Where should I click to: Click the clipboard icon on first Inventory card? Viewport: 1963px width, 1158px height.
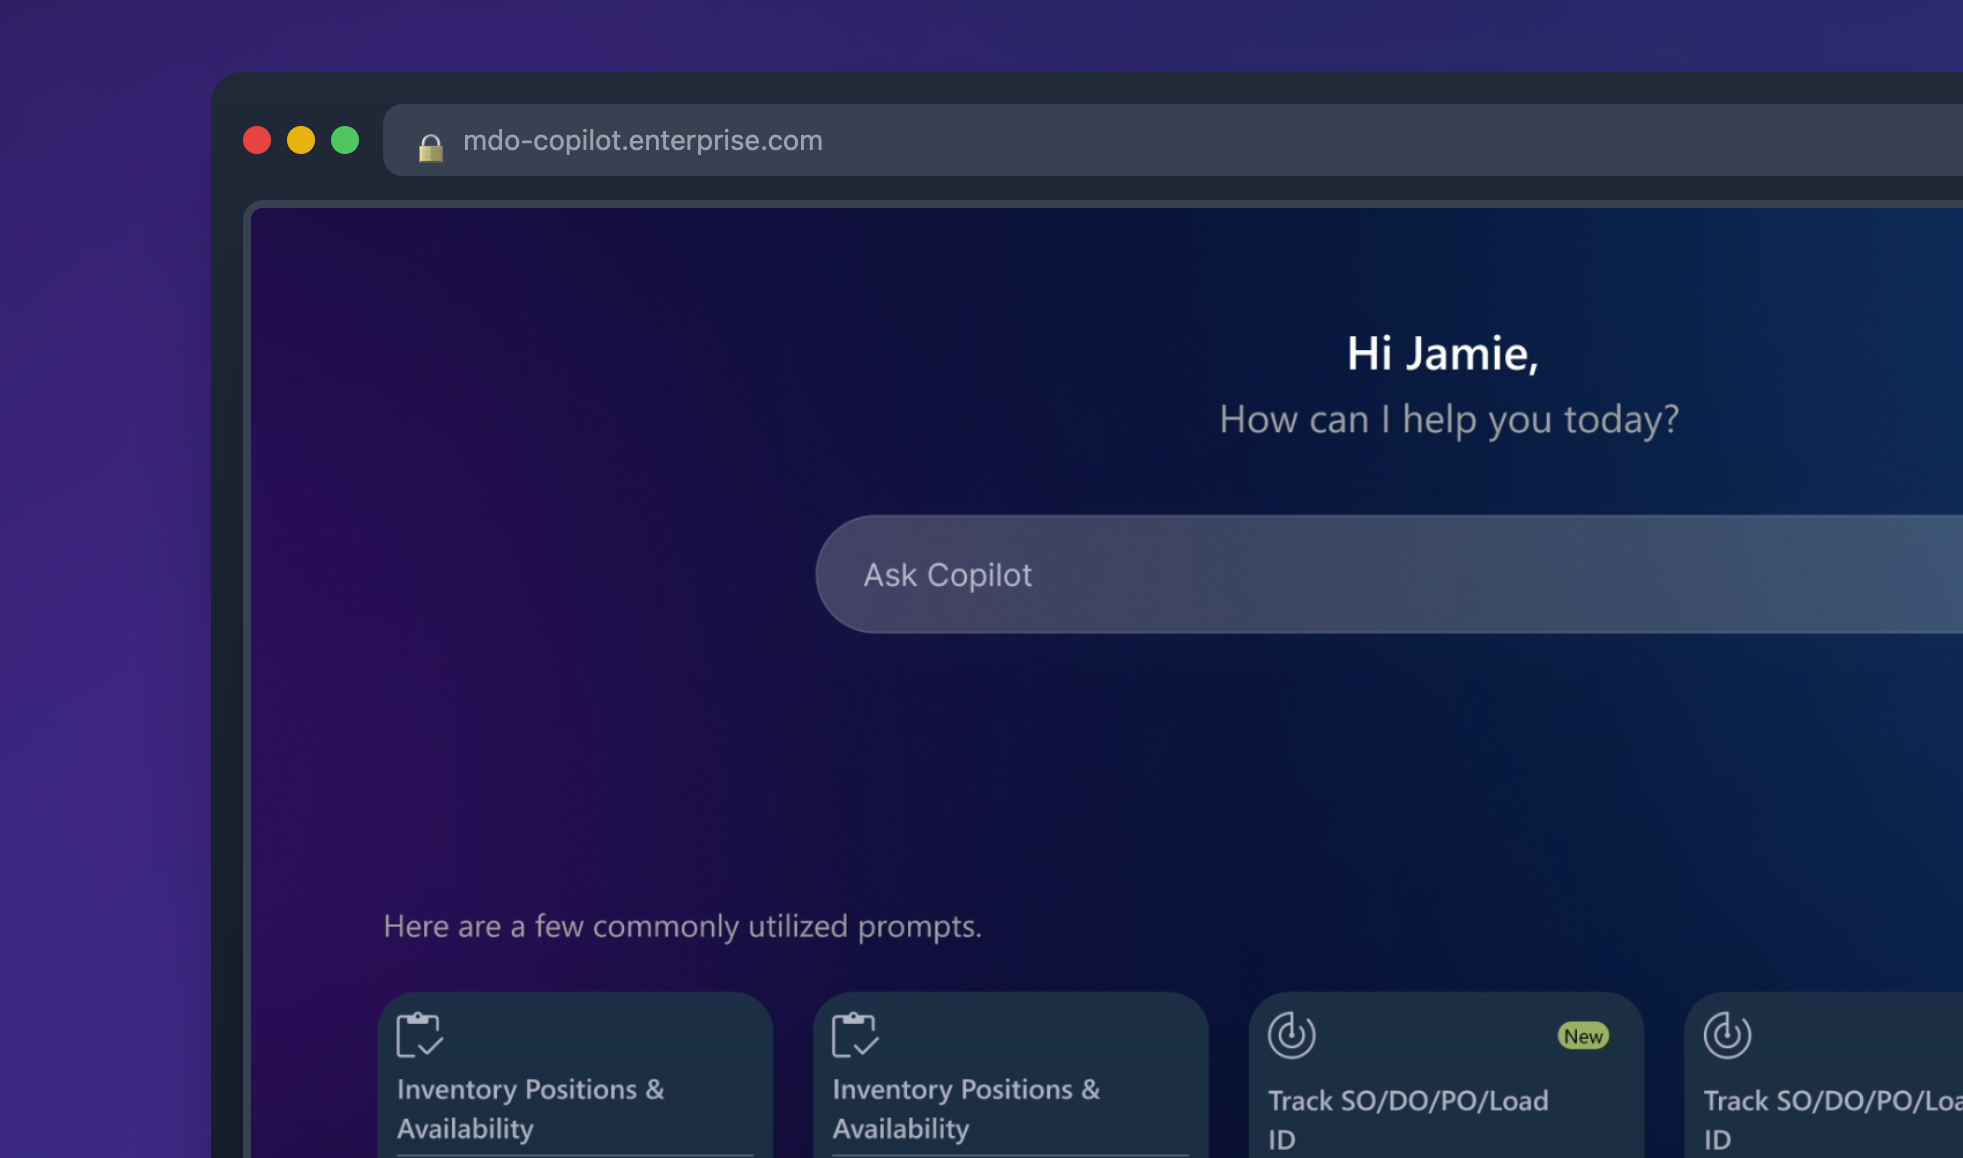(419, 1035)
